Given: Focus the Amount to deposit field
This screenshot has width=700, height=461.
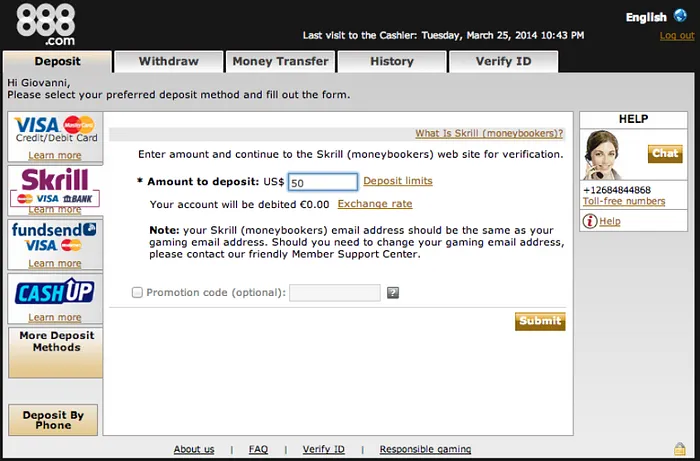Looking at the screenshot, I should pyautogui.click(x=322, y=182).
